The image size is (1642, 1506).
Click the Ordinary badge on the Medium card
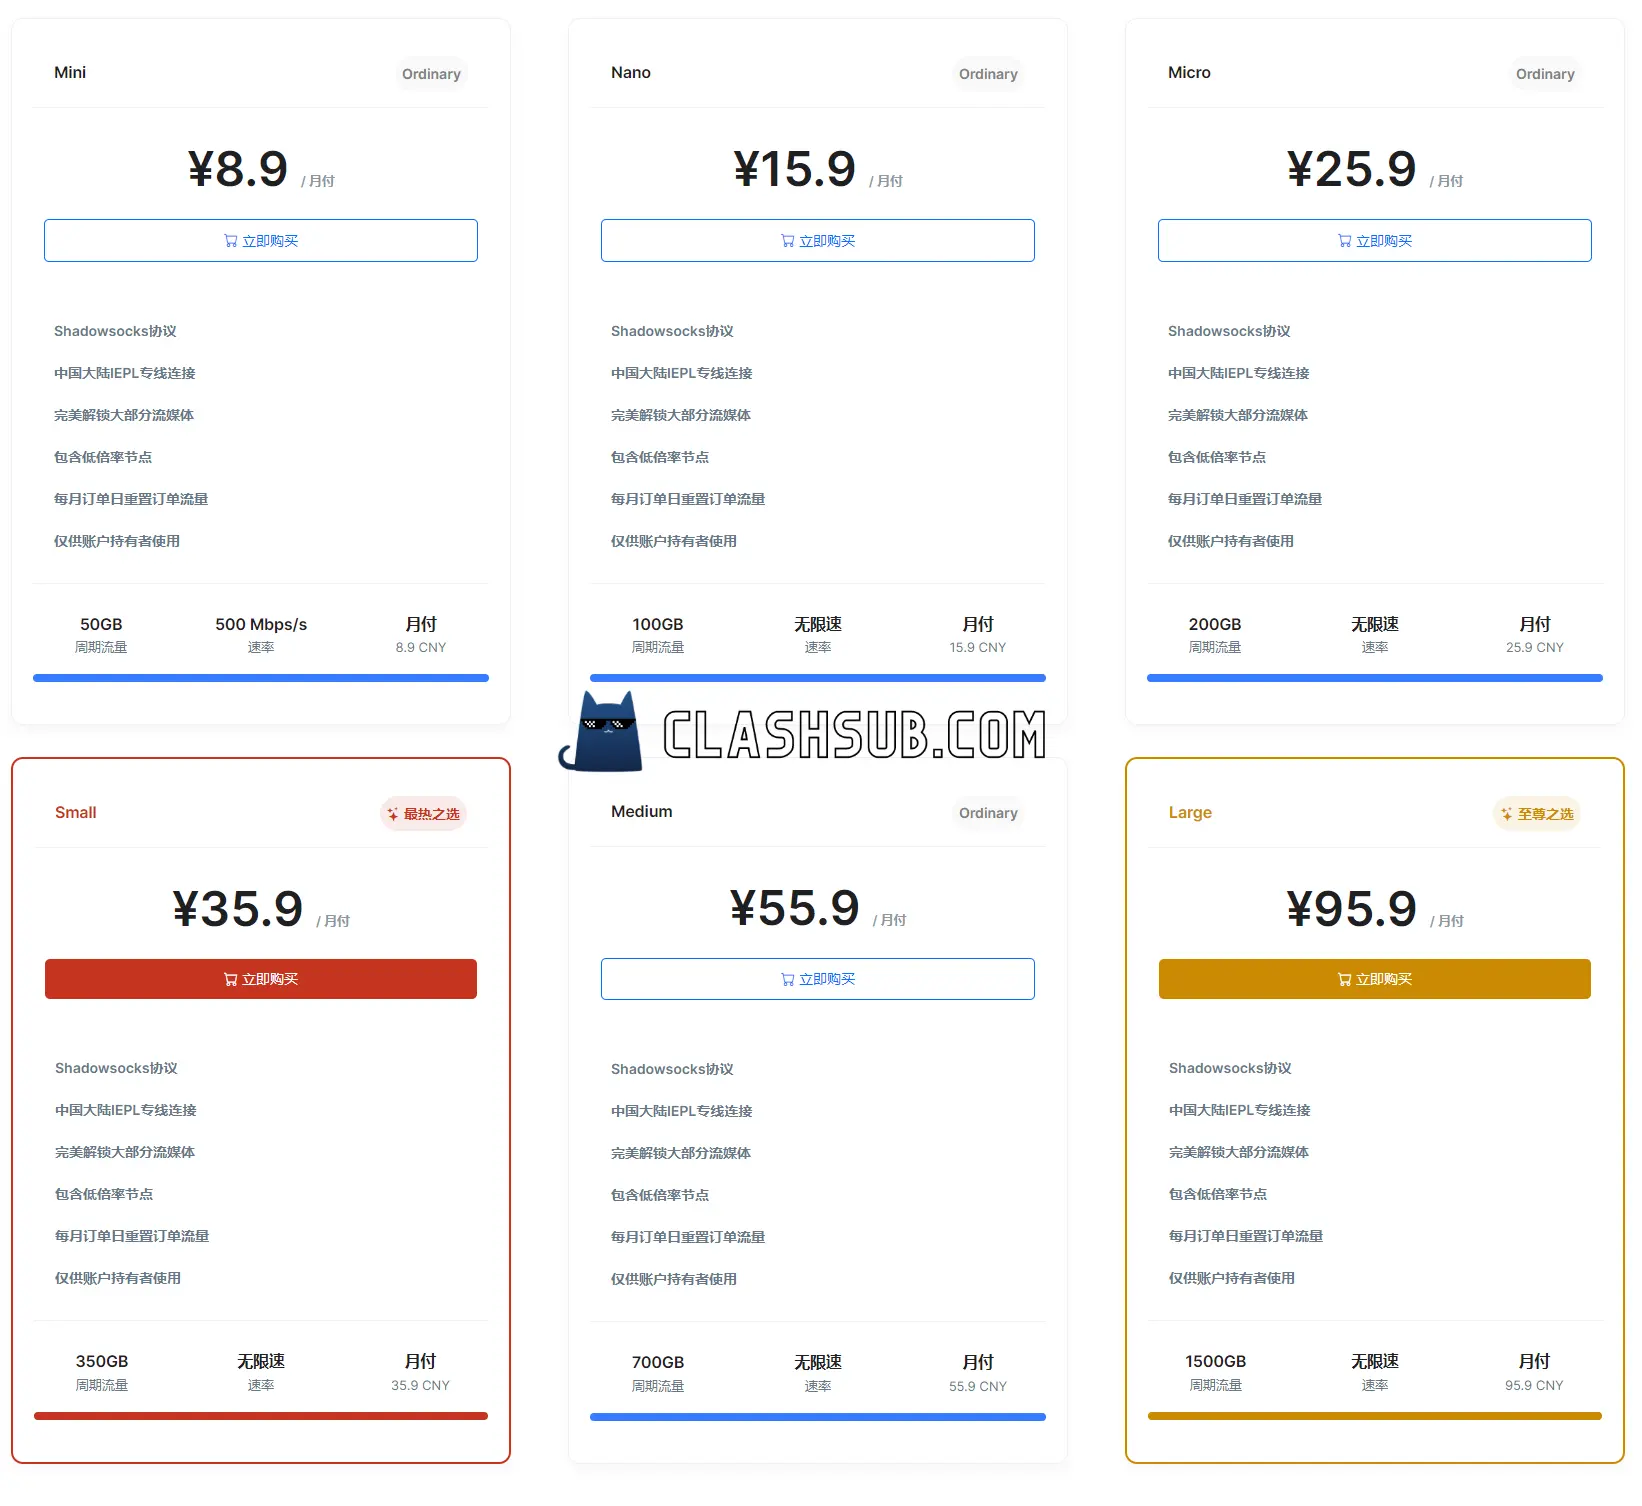(x=988, y=813)
